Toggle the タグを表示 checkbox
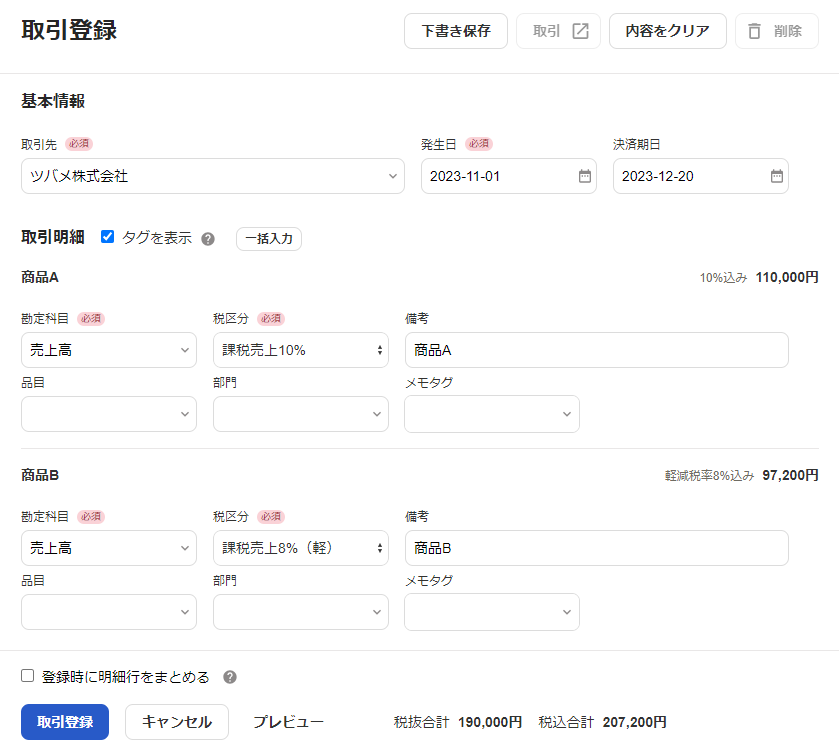Viewport: 839px width, 755px height. 108,237
